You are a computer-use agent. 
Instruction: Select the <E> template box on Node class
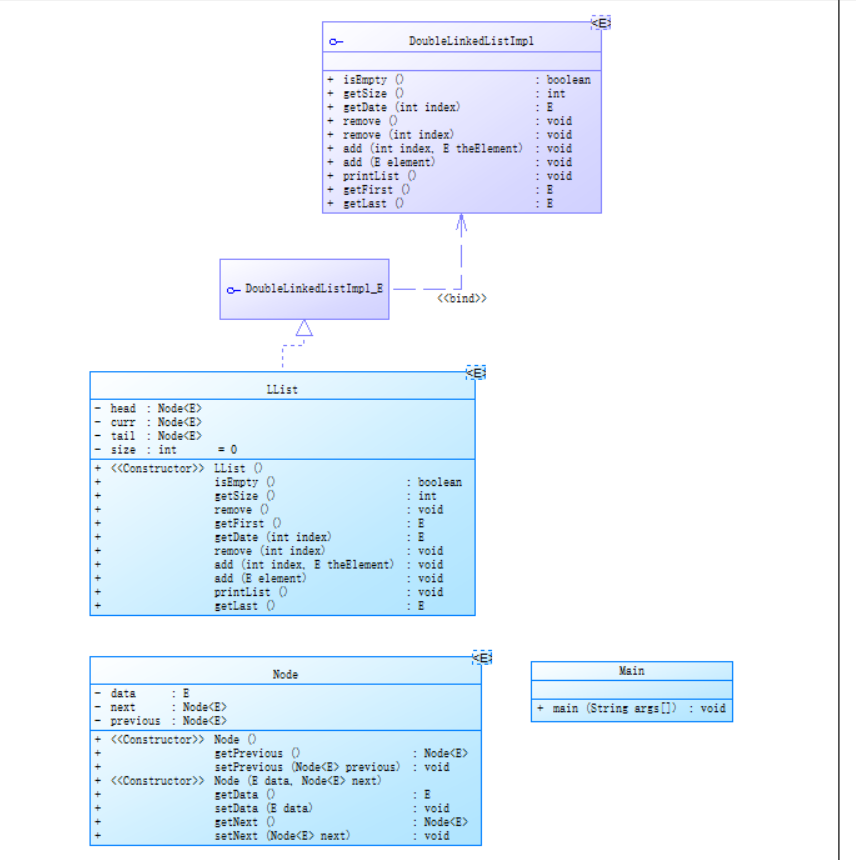(x=482, y=658)
